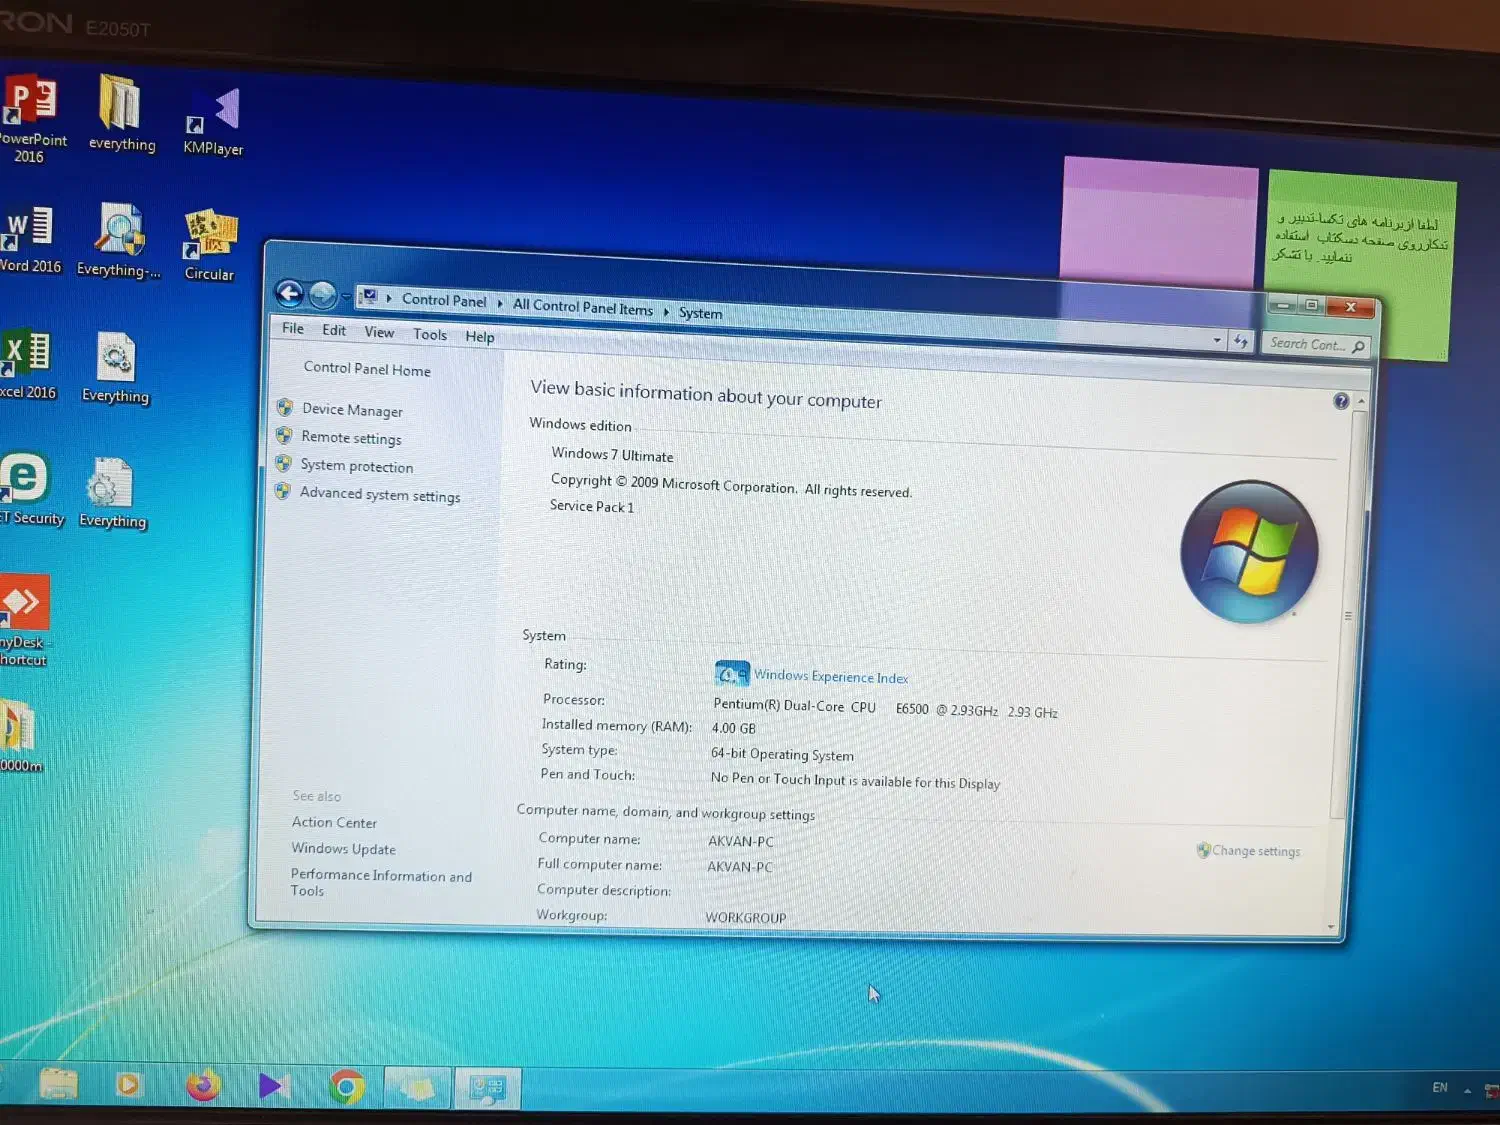Click the All Control Panel Items breadcrumb
Screen dimensions: 1500x1125
(x=583, y=307)
